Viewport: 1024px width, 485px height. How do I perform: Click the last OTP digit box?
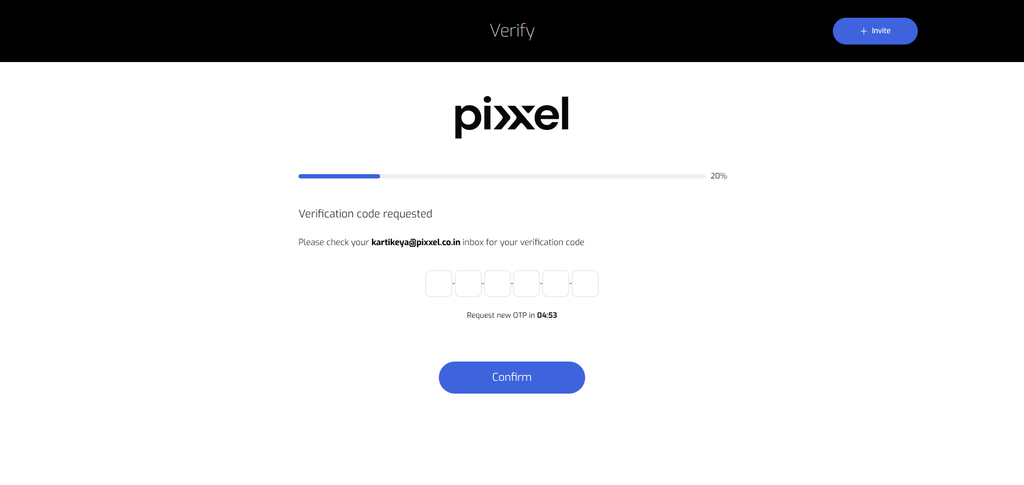pyautogui.click(x=585, y=284)
